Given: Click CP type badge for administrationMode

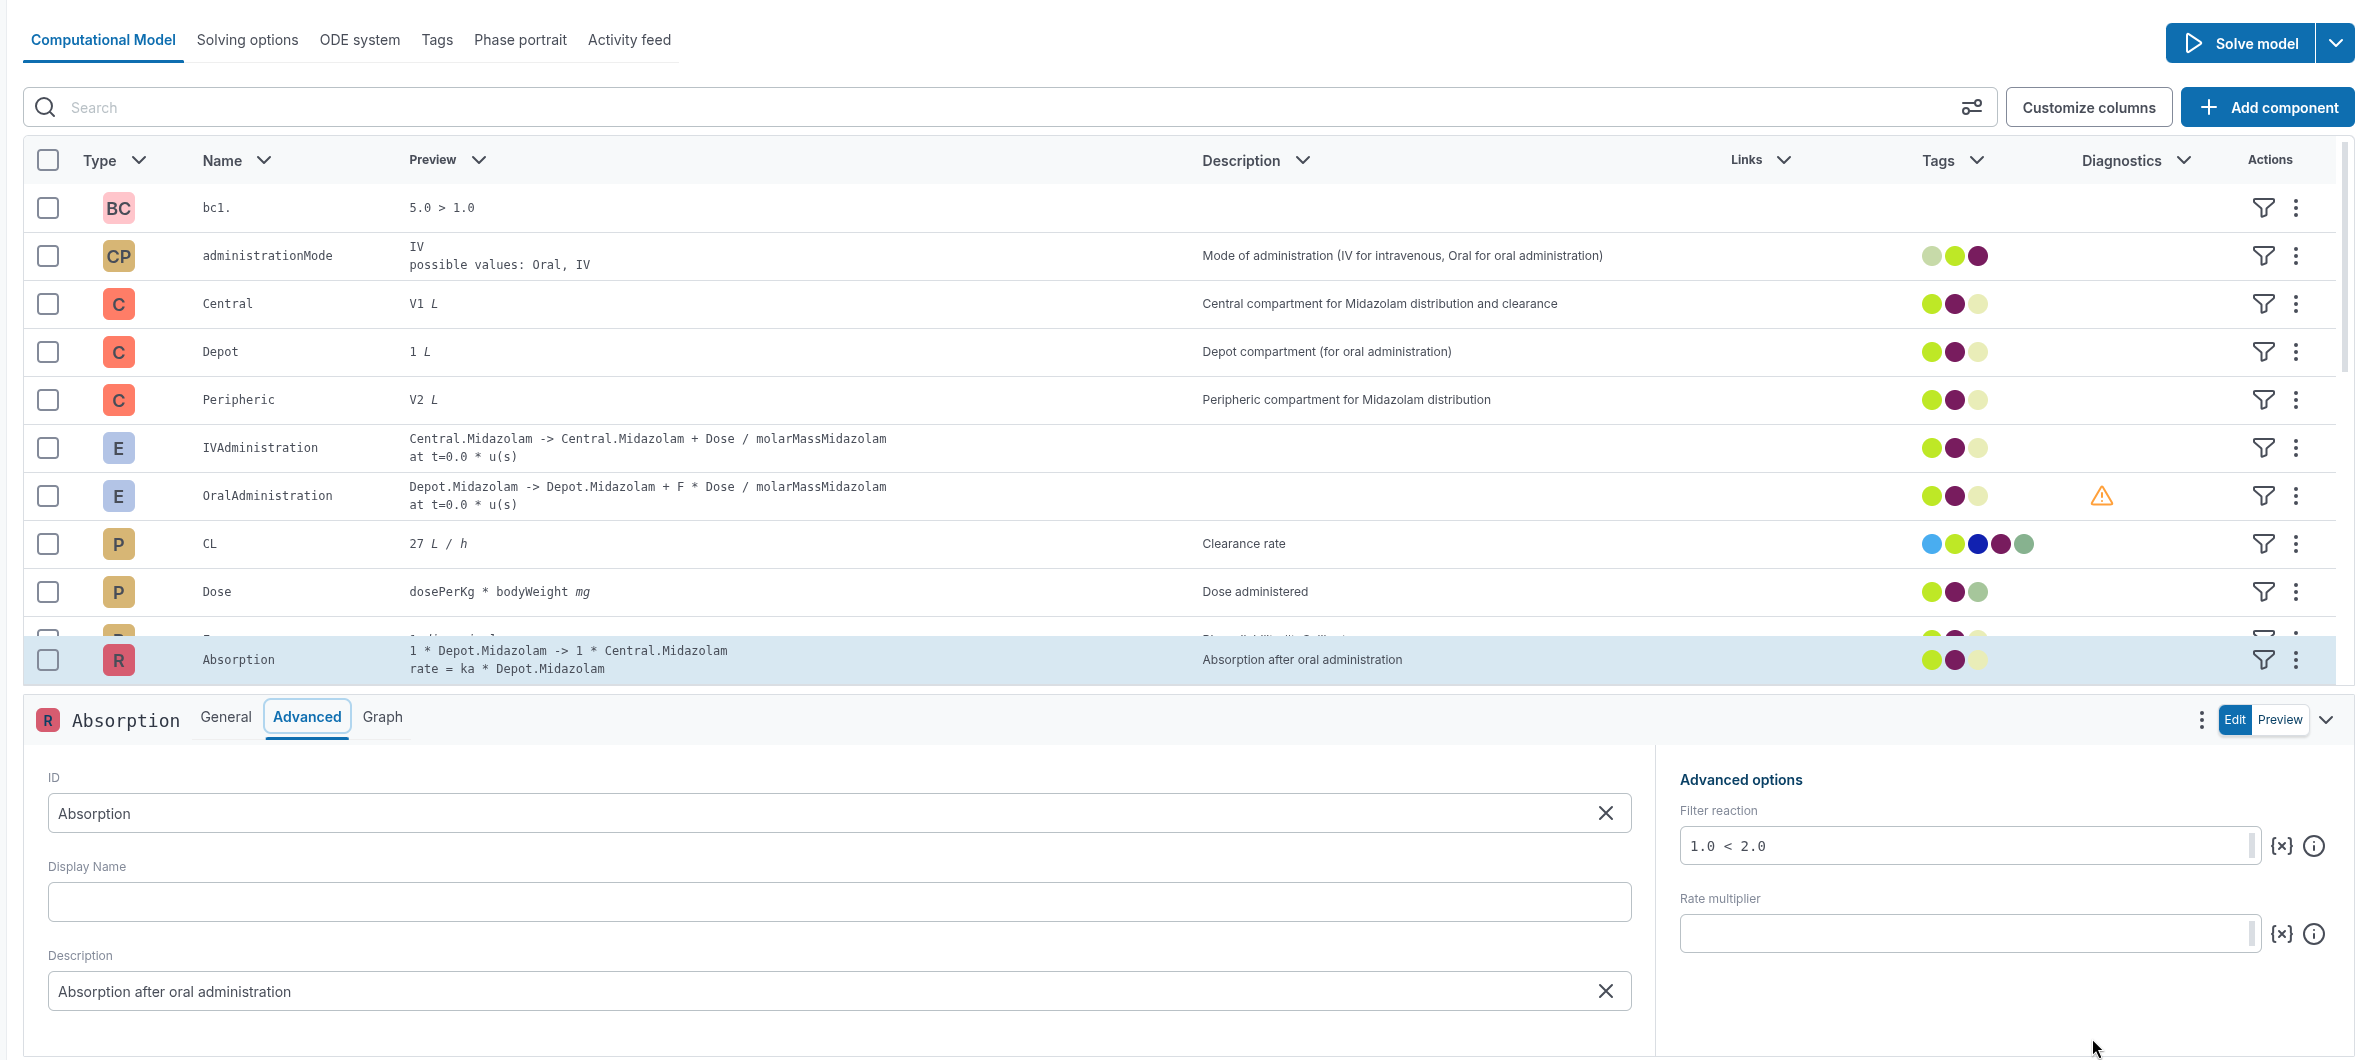Looking at the screenshot, I should 119,256.
